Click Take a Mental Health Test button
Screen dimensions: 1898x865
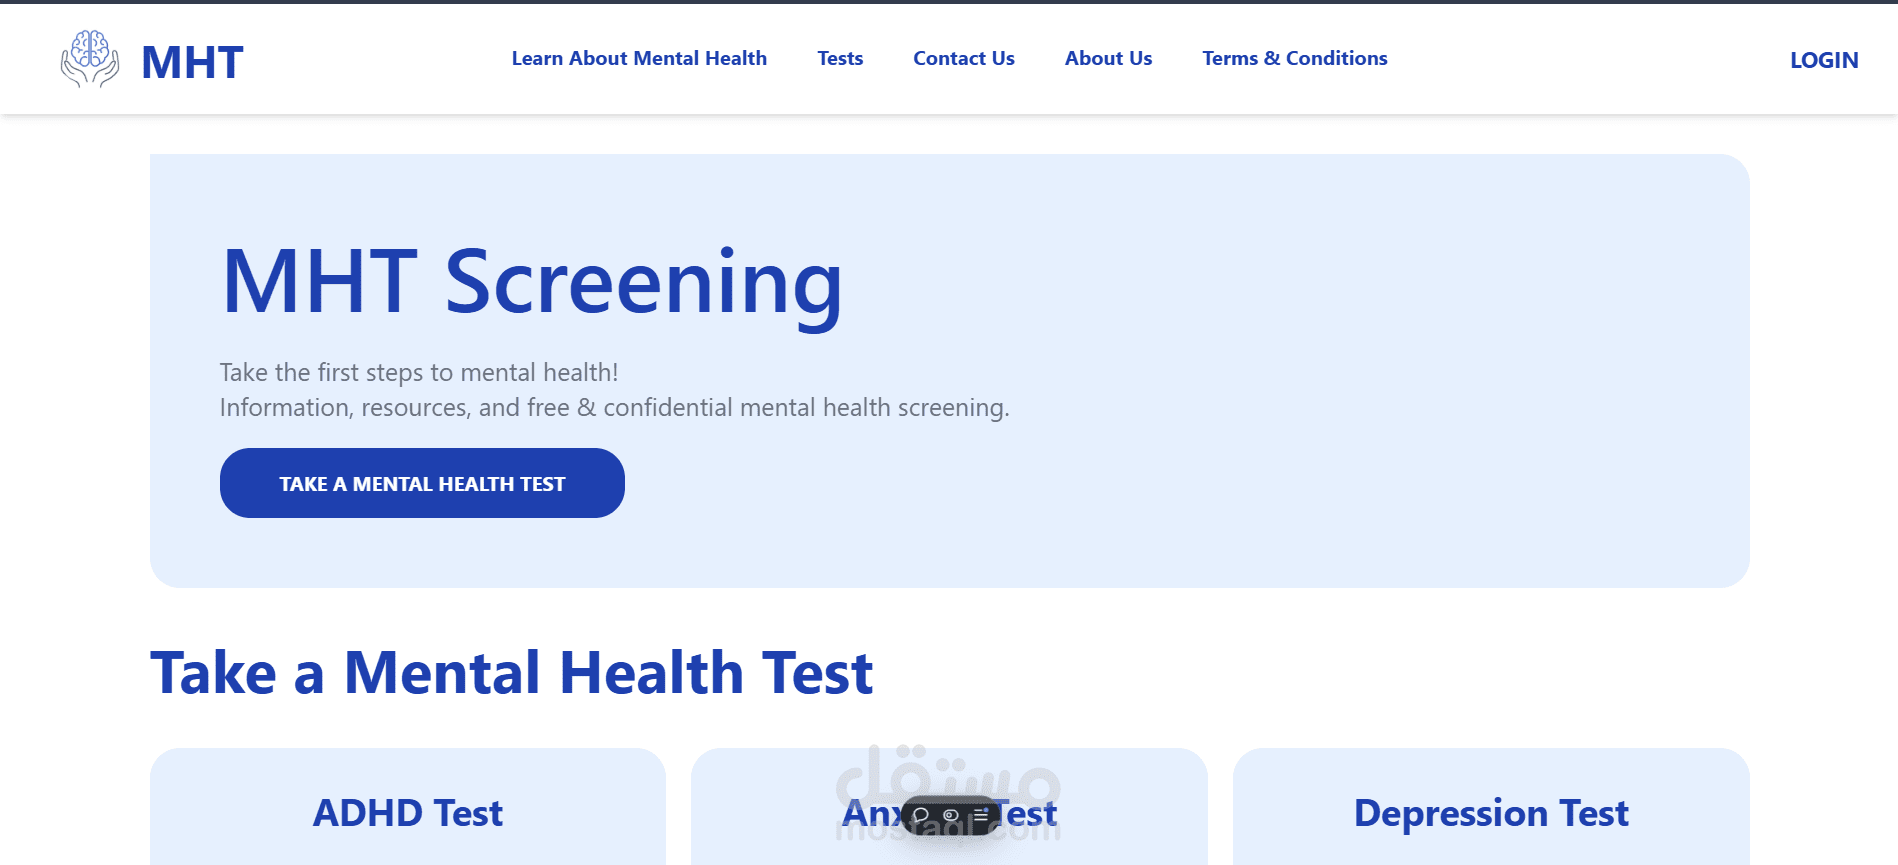(x=422, y=483)
